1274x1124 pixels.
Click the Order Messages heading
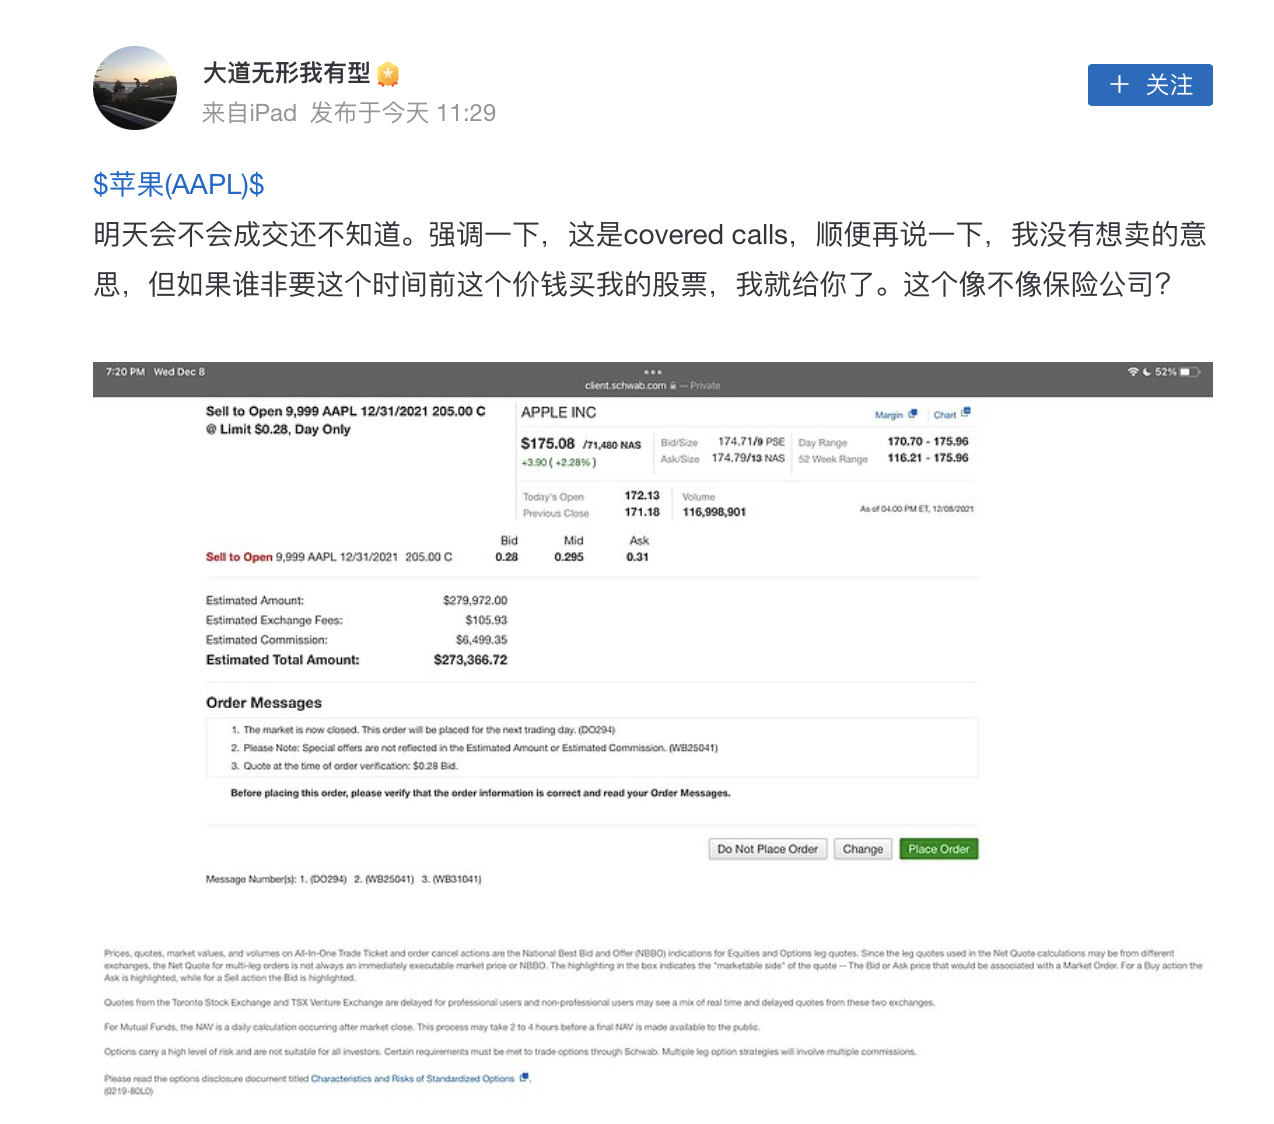point(264,703)
